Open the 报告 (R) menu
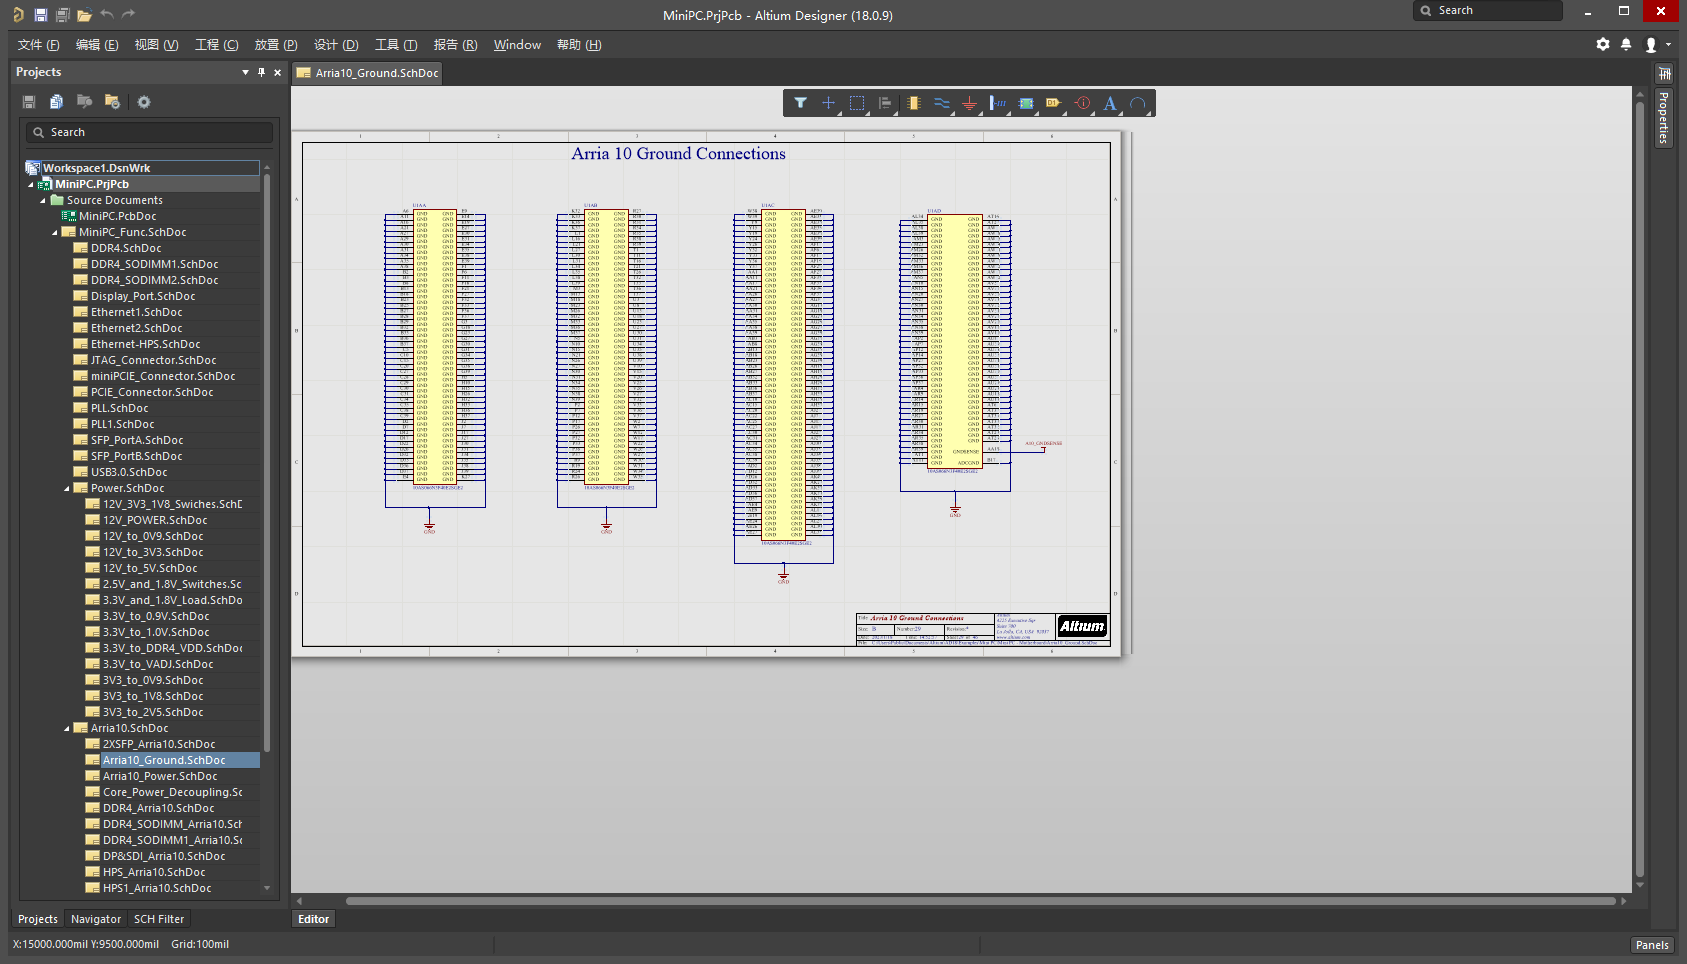Viewport: 1687px width, 964px height. click(x=455, y=45)
